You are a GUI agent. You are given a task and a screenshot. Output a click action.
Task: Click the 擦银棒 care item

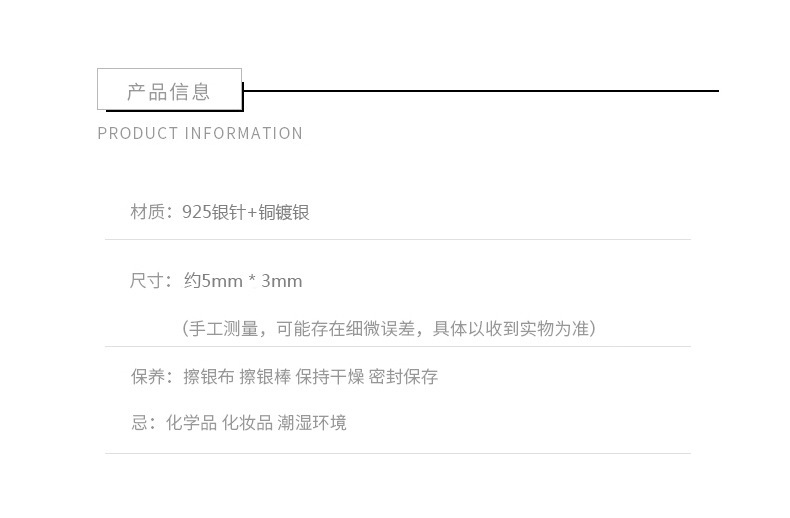[x=265, y=377]
